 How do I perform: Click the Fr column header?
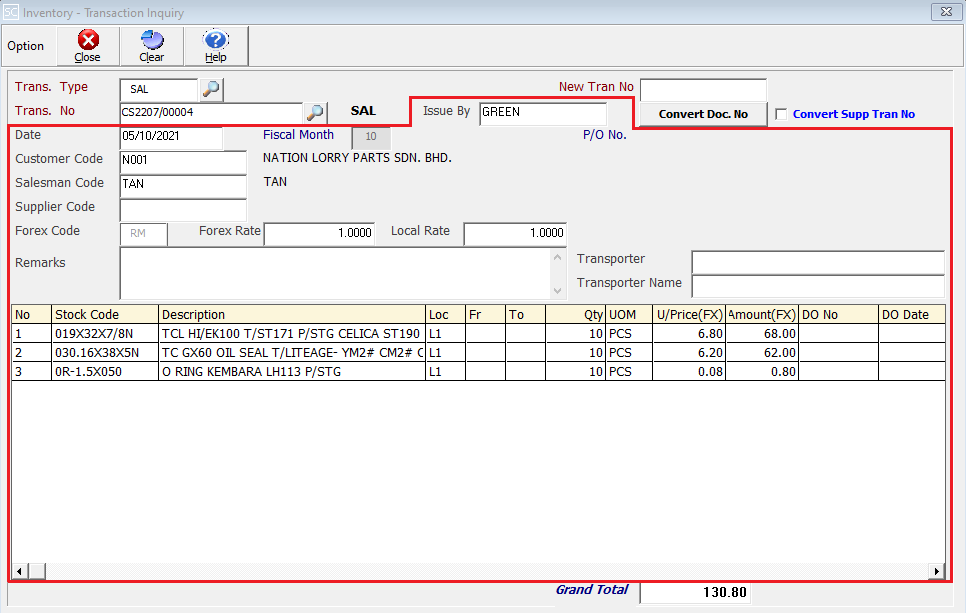point(485,314)
